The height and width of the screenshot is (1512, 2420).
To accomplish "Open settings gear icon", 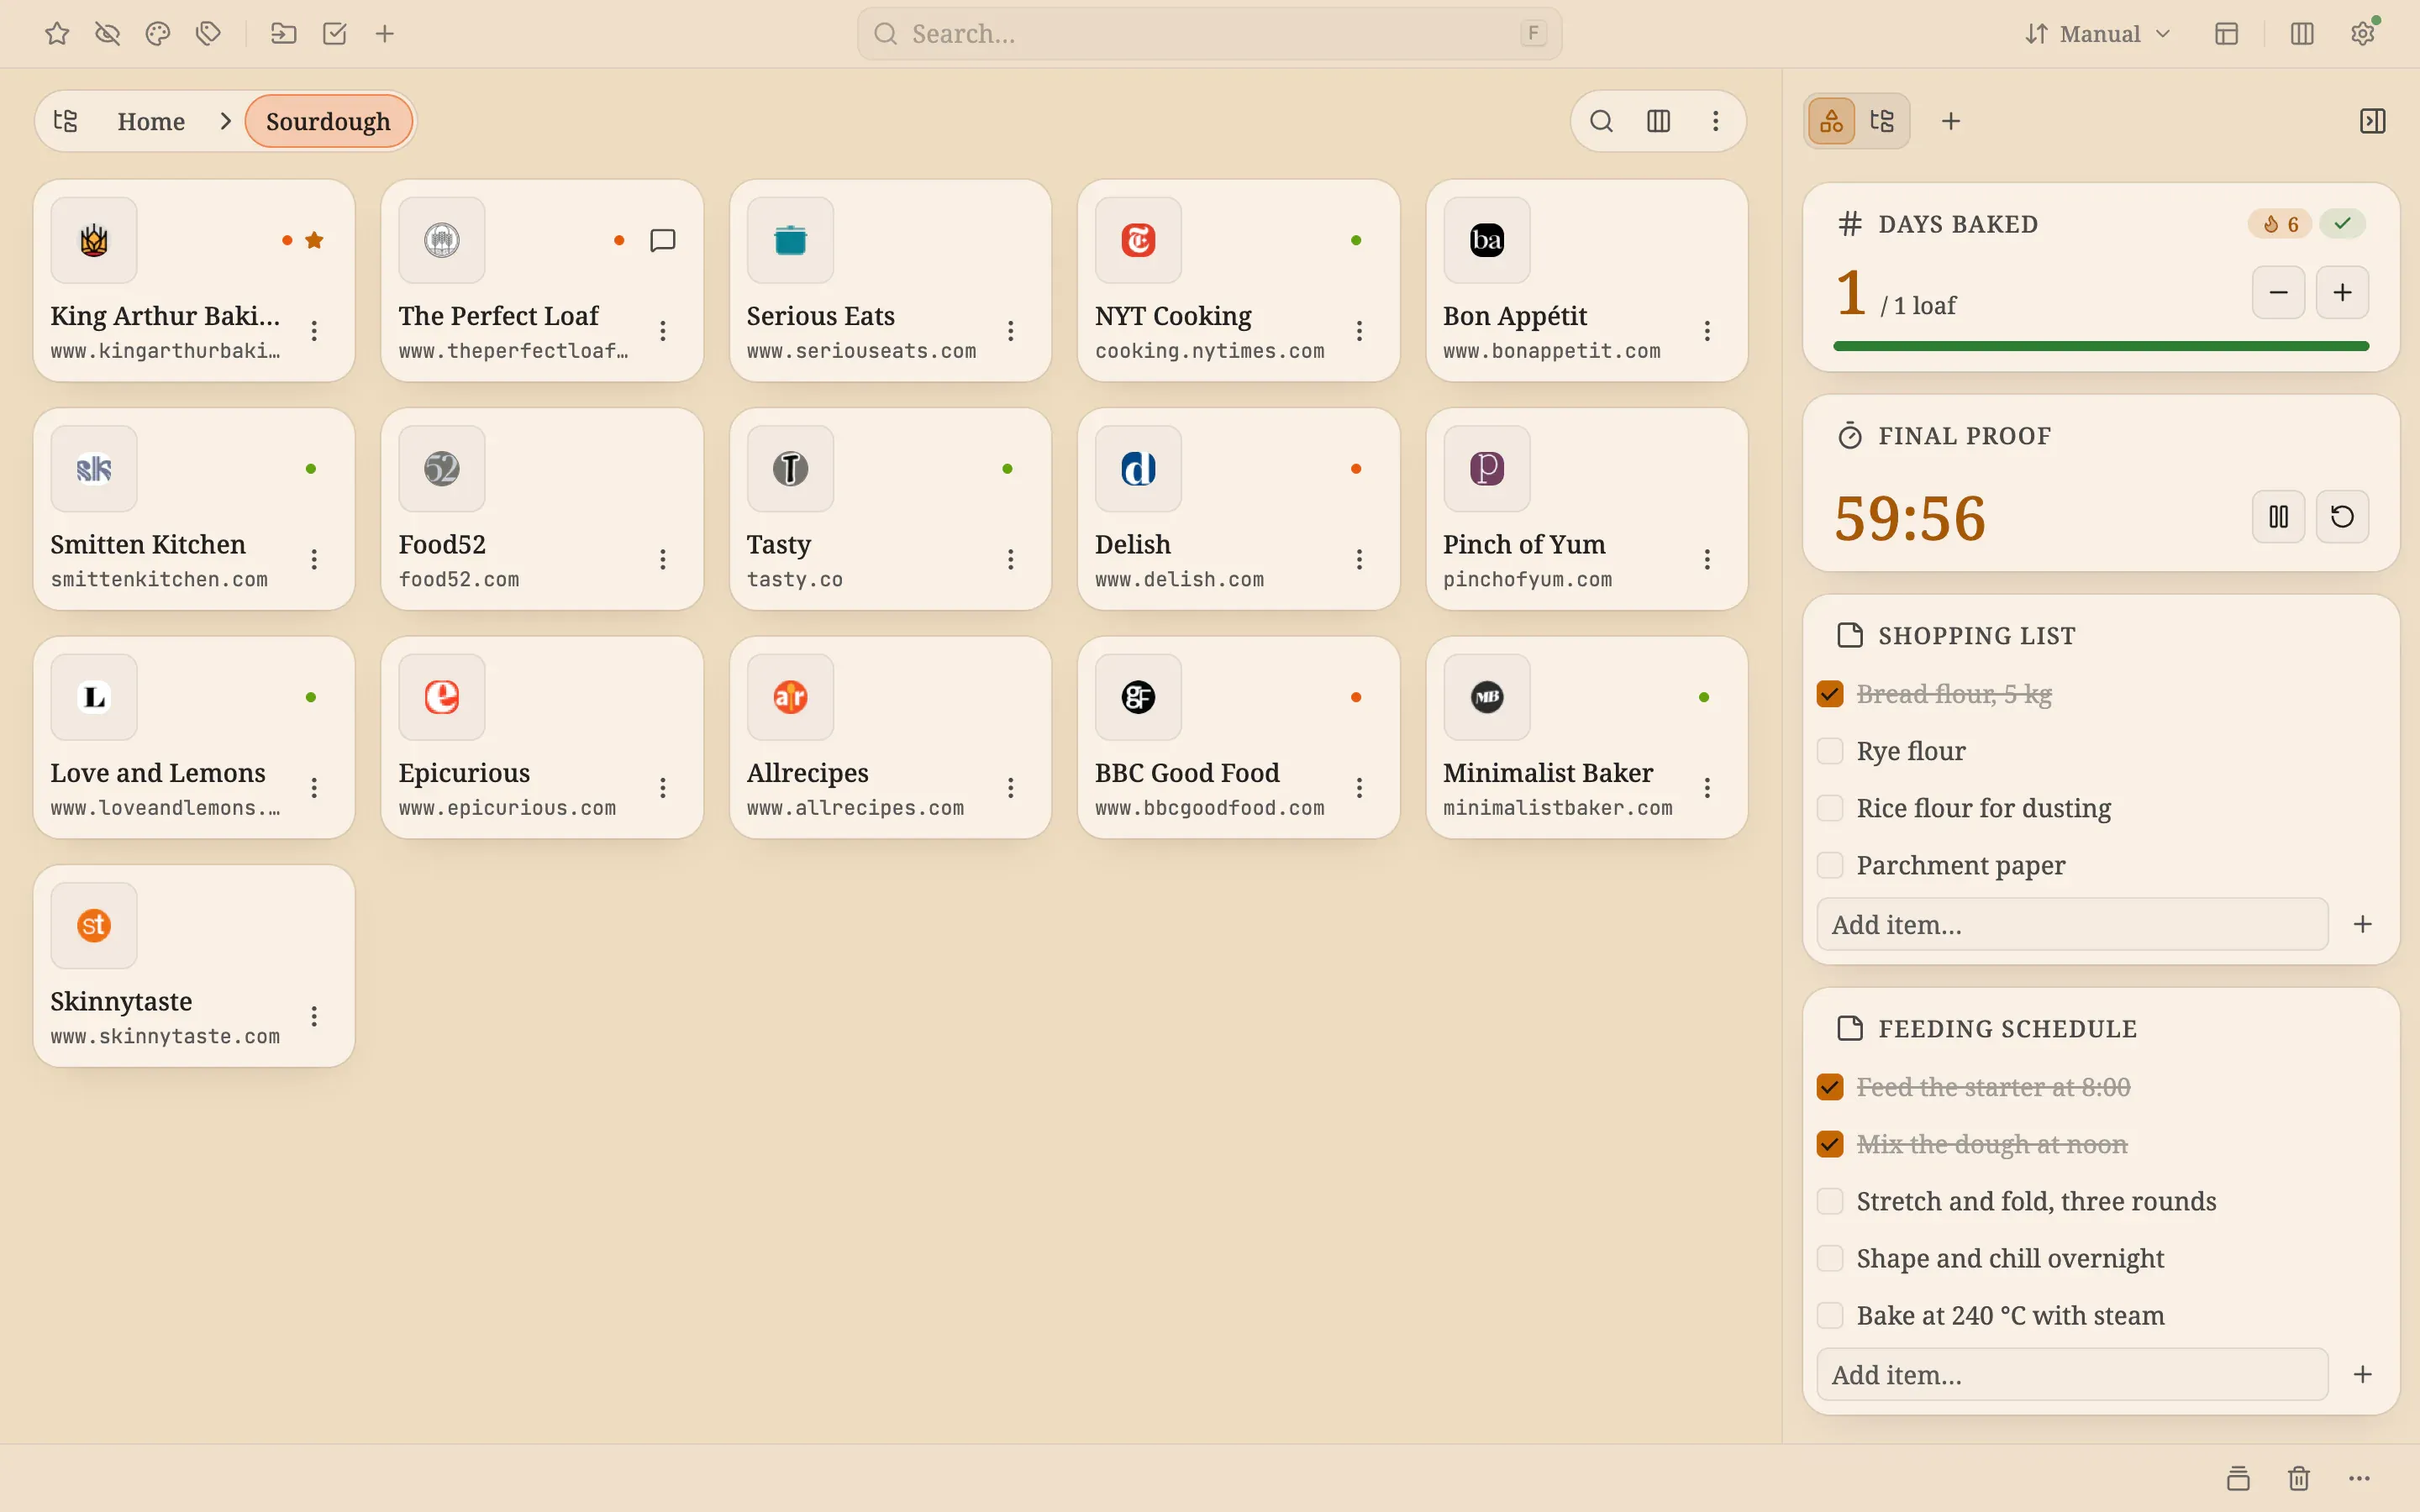I will [2363, 34].
